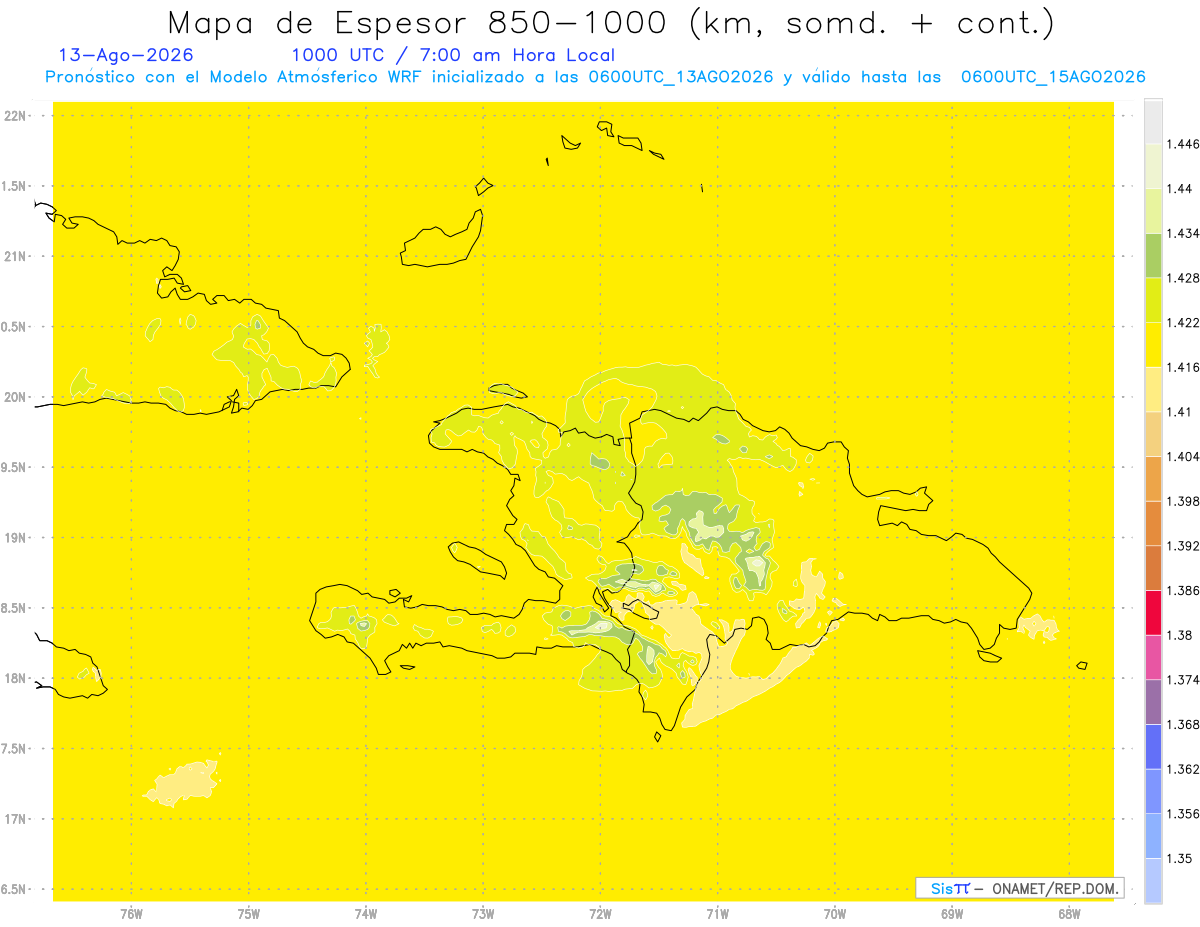Click the '1.374' colorbar value

coord(1185,680)
